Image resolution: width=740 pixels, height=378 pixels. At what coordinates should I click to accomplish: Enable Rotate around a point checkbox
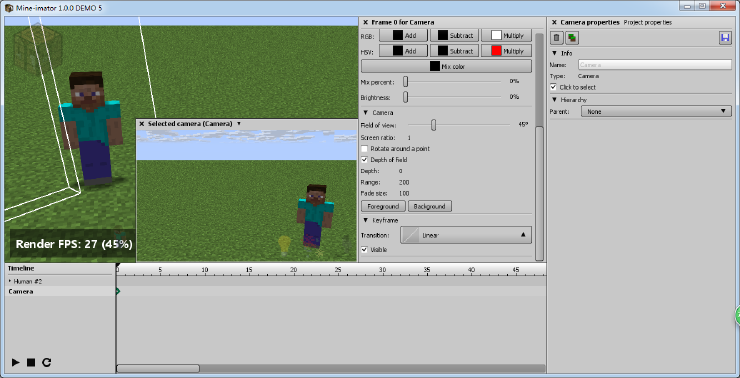point(364,149)
